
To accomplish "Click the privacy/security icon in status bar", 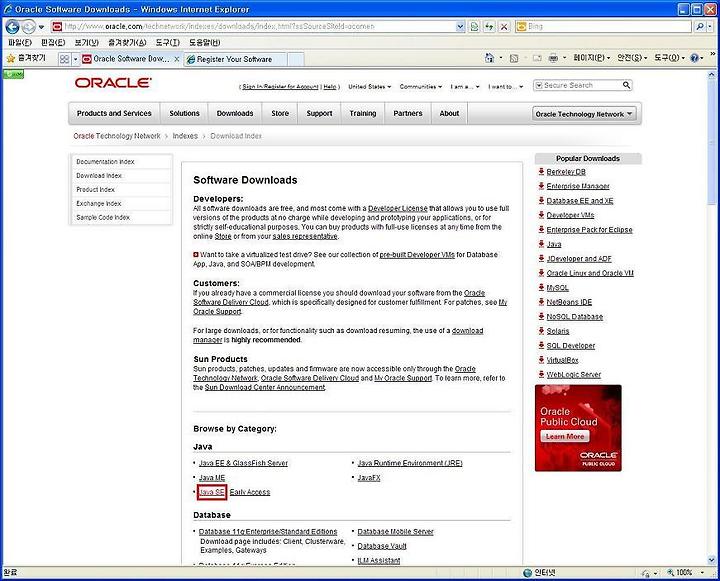I will (x=646, y=573).
